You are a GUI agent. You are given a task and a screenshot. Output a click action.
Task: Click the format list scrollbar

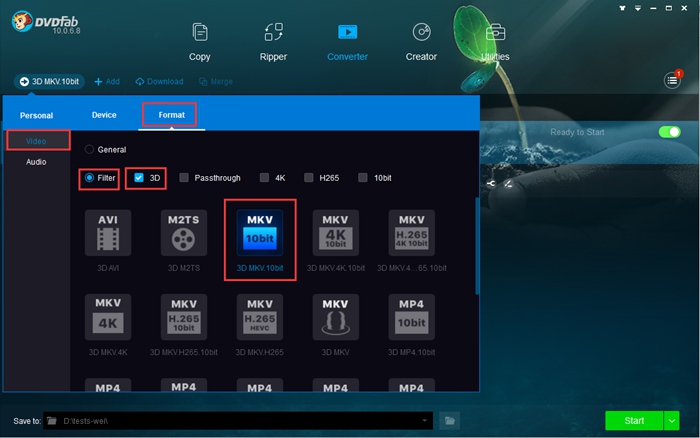click(x=477, y=246)
